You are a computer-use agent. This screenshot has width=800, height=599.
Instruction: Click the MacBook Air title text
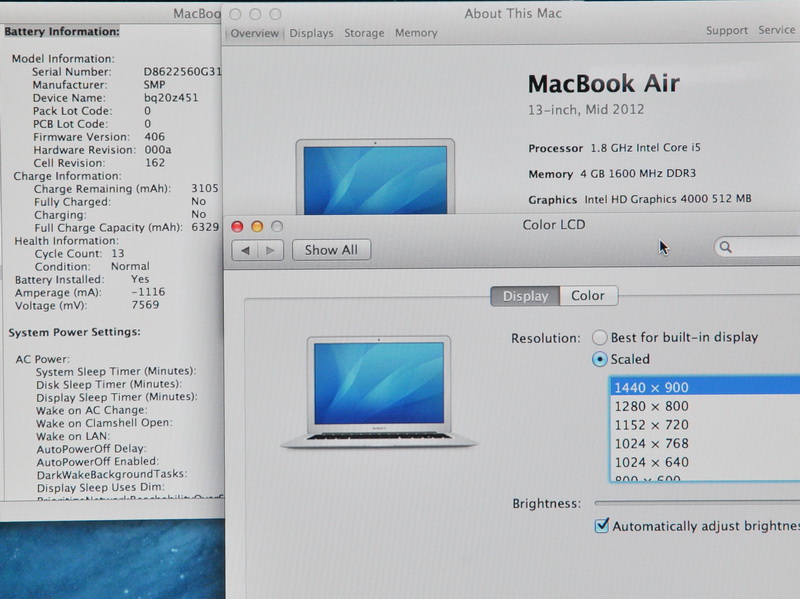[x=604, y=84]
